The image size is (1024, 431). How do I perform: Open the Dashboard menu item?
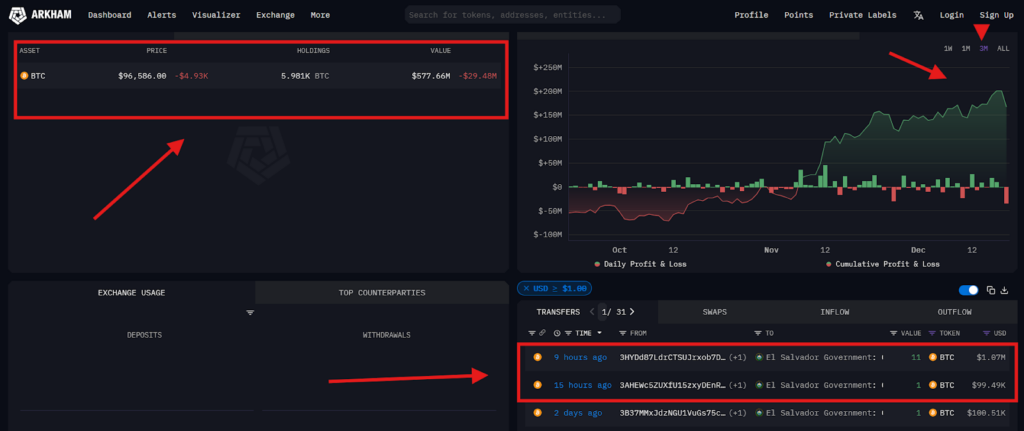pos(110,15)
